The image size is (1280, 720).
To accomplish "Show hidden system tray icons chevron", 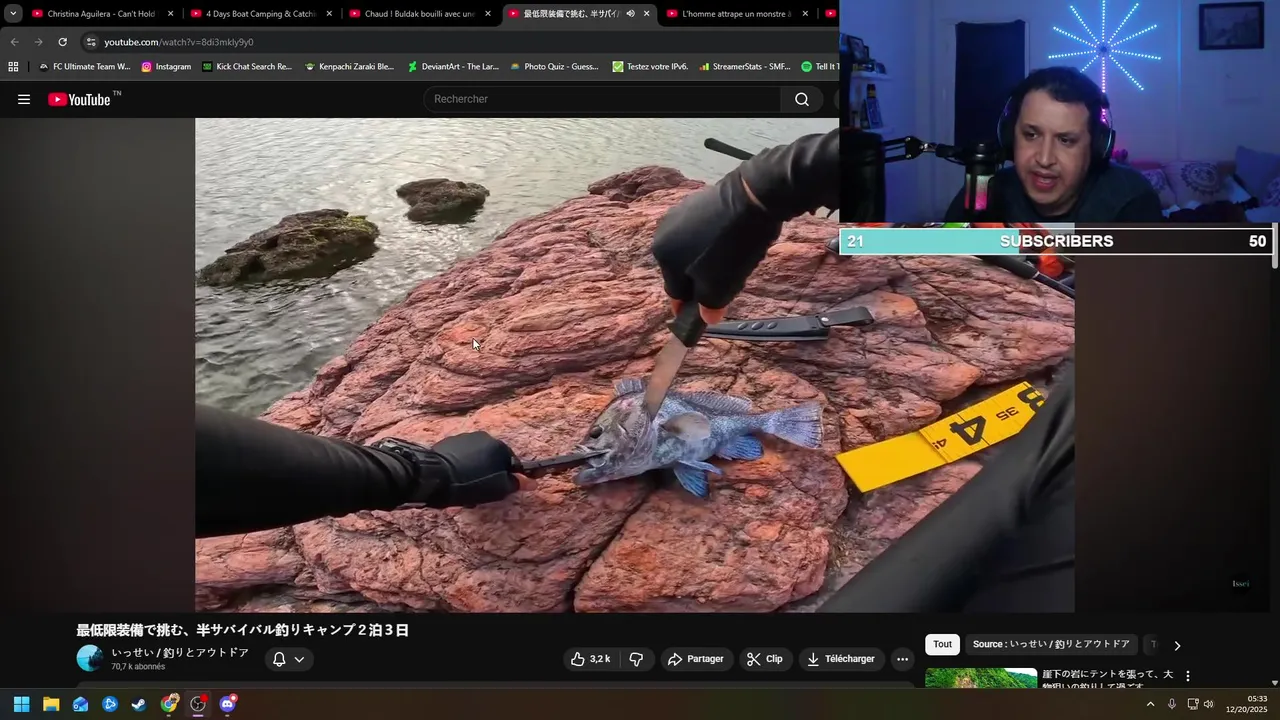I will (1150, 704).
